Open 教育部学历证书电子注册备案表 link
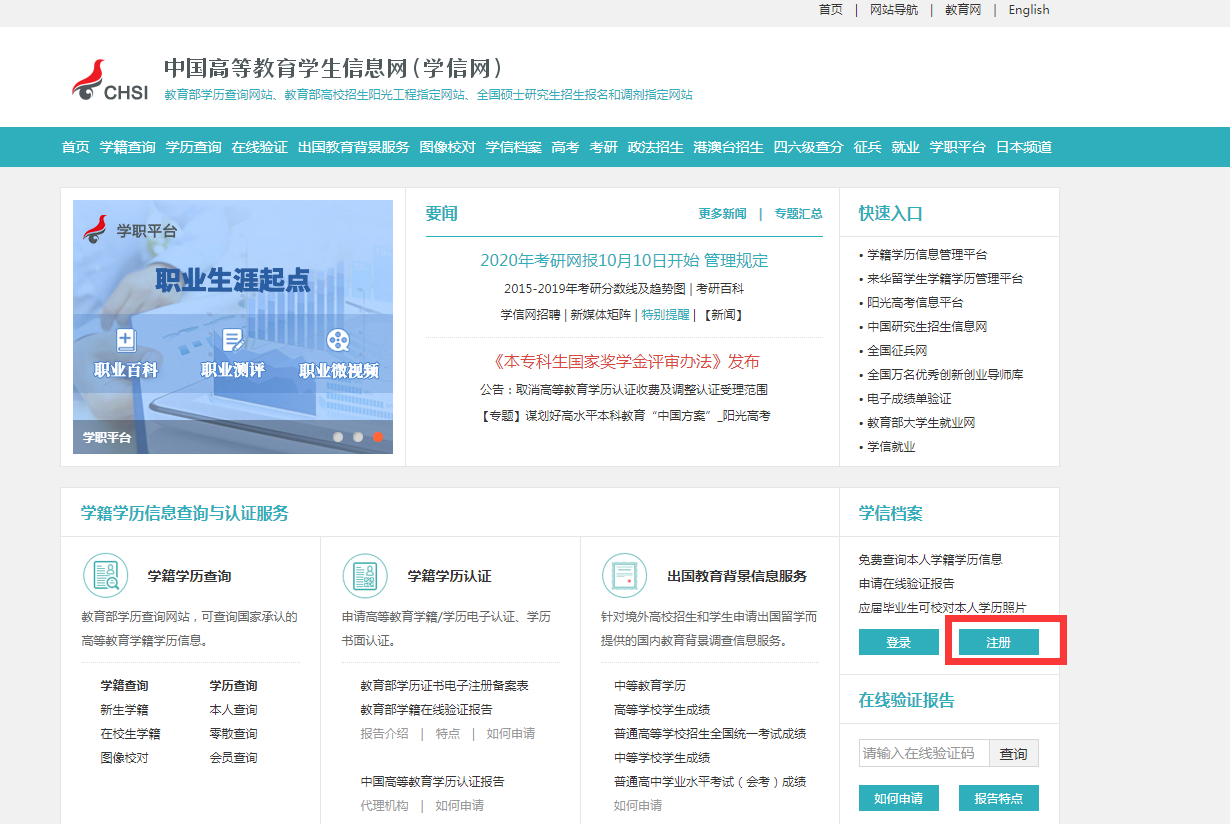 (444, 686)
